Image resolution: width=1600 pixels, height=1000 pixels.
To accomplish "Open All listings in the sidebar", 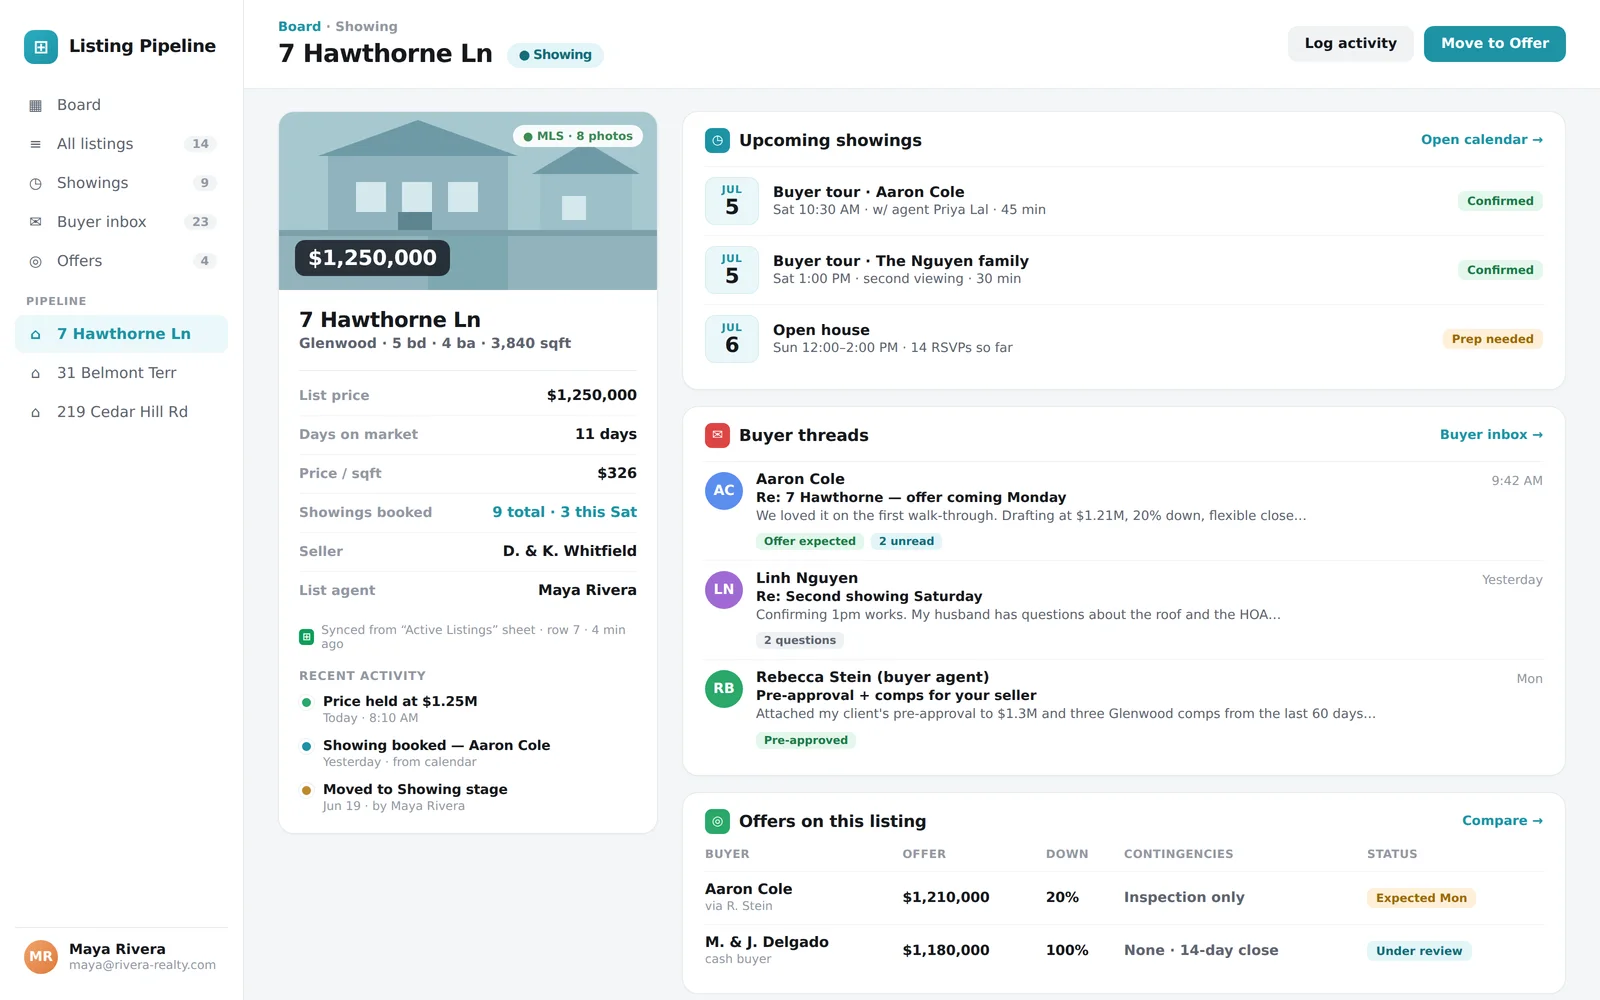I will [x=121, y=144].
